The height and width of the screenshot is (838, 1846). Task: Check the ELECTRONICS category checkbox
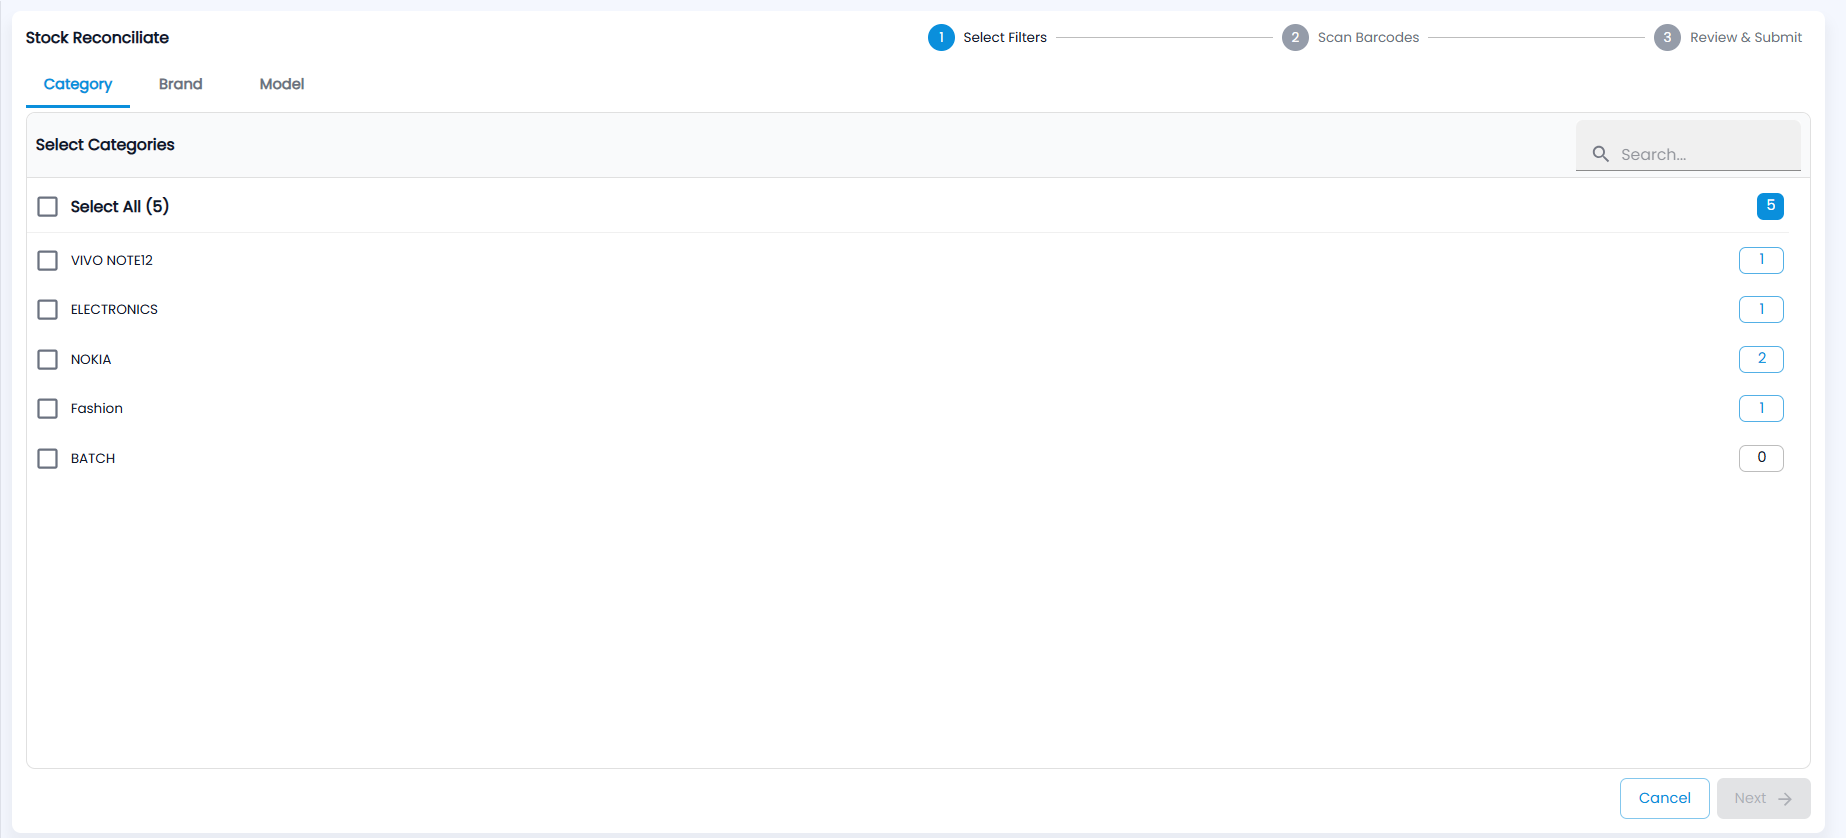click(47, 309)
